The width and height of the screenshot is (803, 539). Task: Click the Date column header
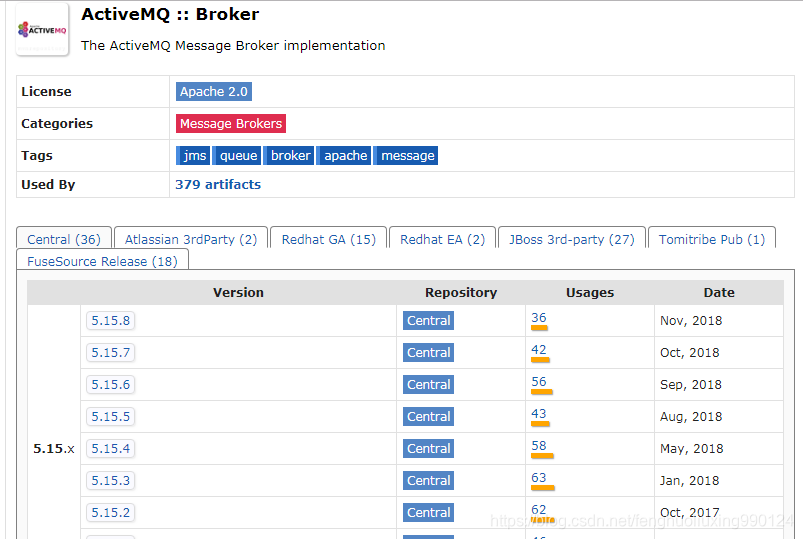tap(719, 293)
